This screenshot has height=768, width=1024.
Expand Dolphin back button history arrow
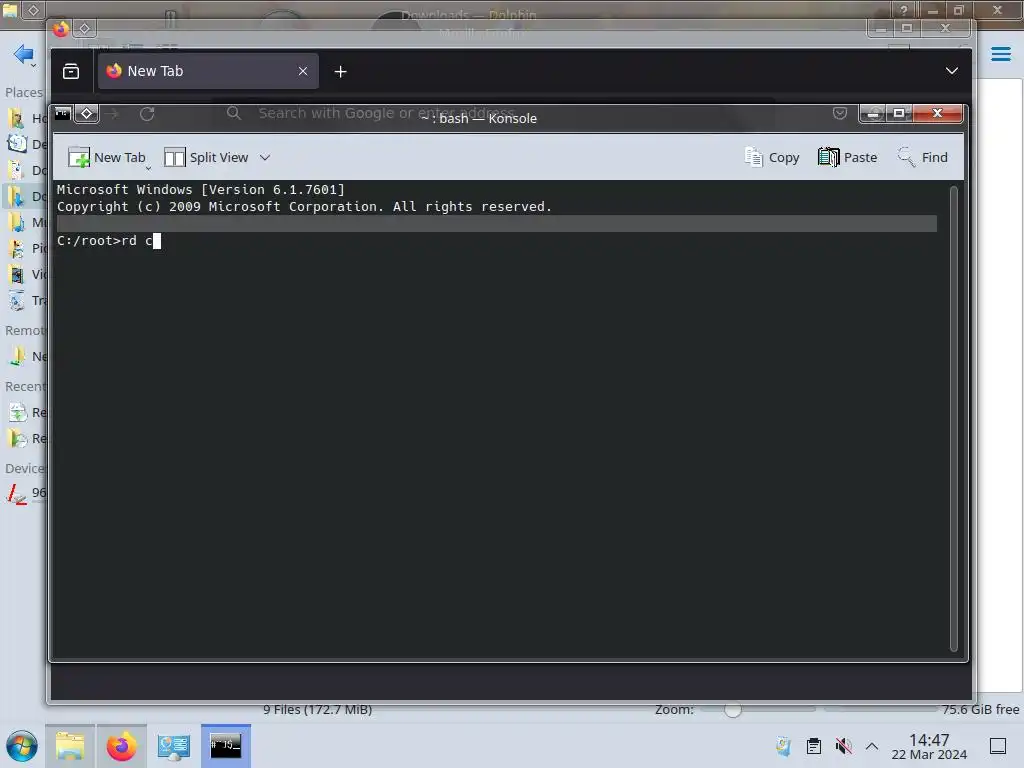33,65
